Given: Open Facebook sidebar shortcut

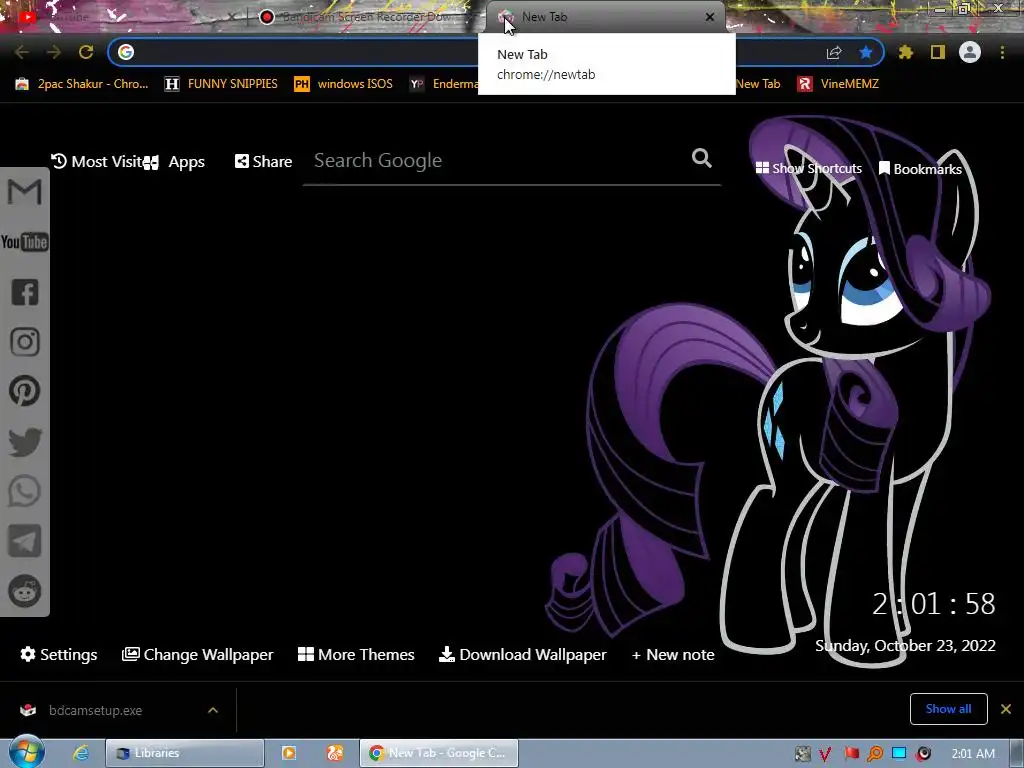Looking at the screenshot, I should click(x=25, y=292).
